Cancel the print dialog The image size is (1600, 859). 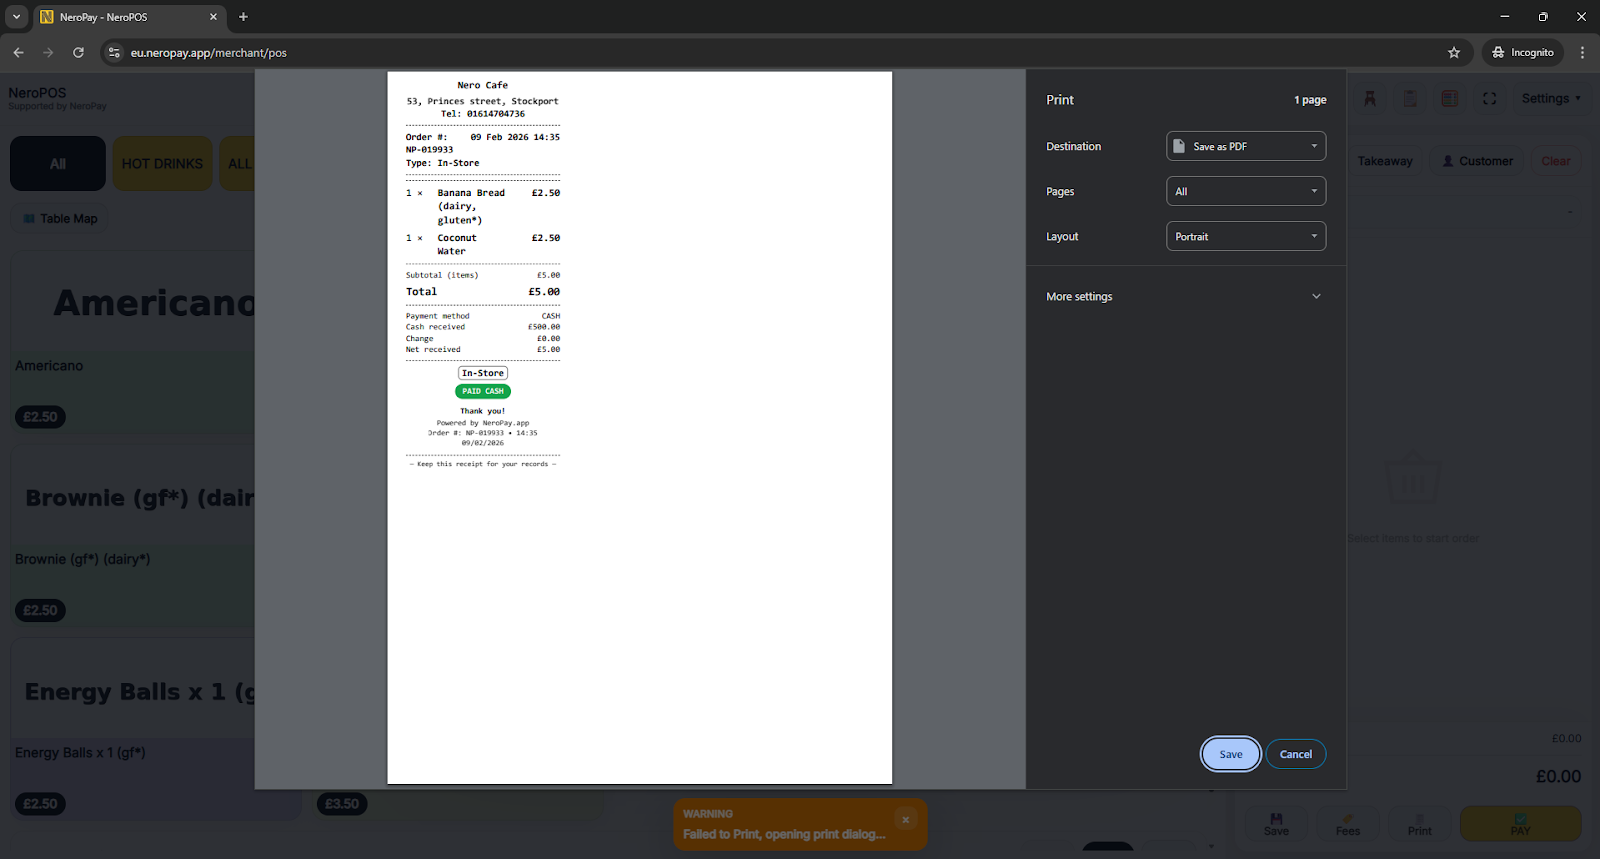click(1295, 754)
